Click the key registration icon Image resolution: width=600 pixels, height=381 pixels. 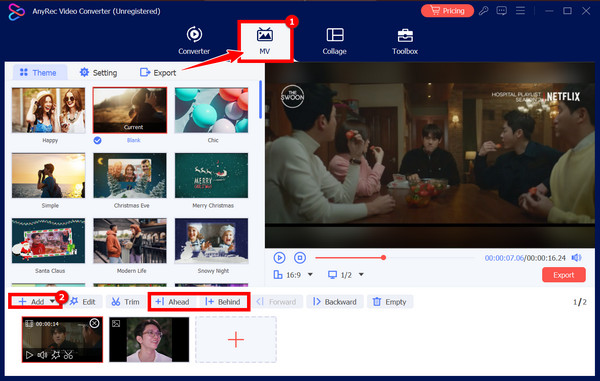484,11
